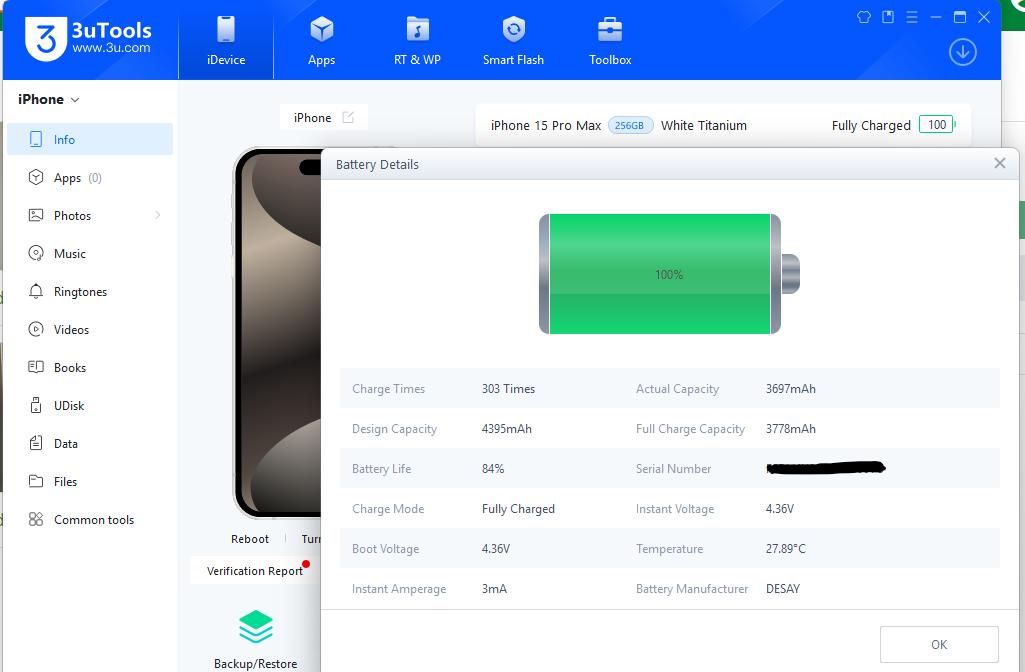
Task: Open the title bar menu lines icon
Action: 912,17
